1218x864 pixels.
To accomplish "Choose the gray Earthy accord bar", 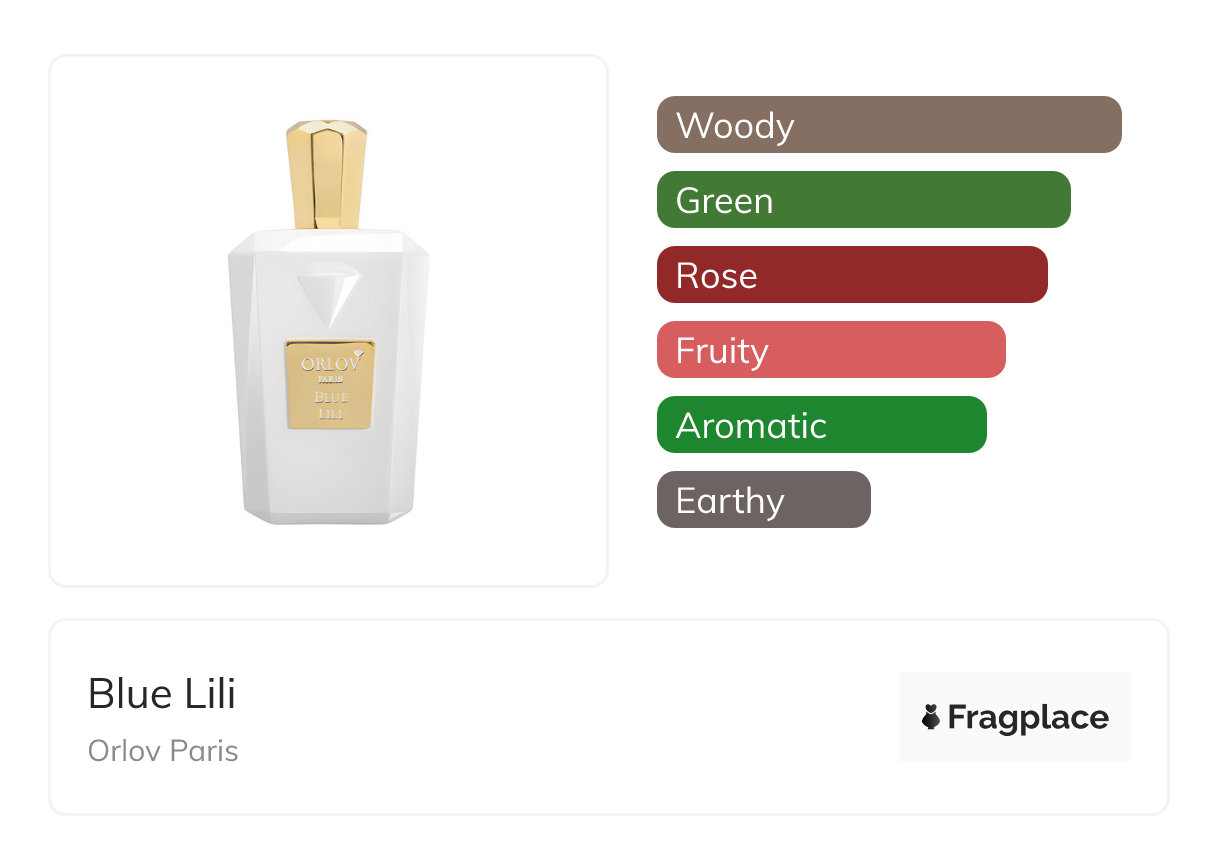I will click(x=764, y=500).
